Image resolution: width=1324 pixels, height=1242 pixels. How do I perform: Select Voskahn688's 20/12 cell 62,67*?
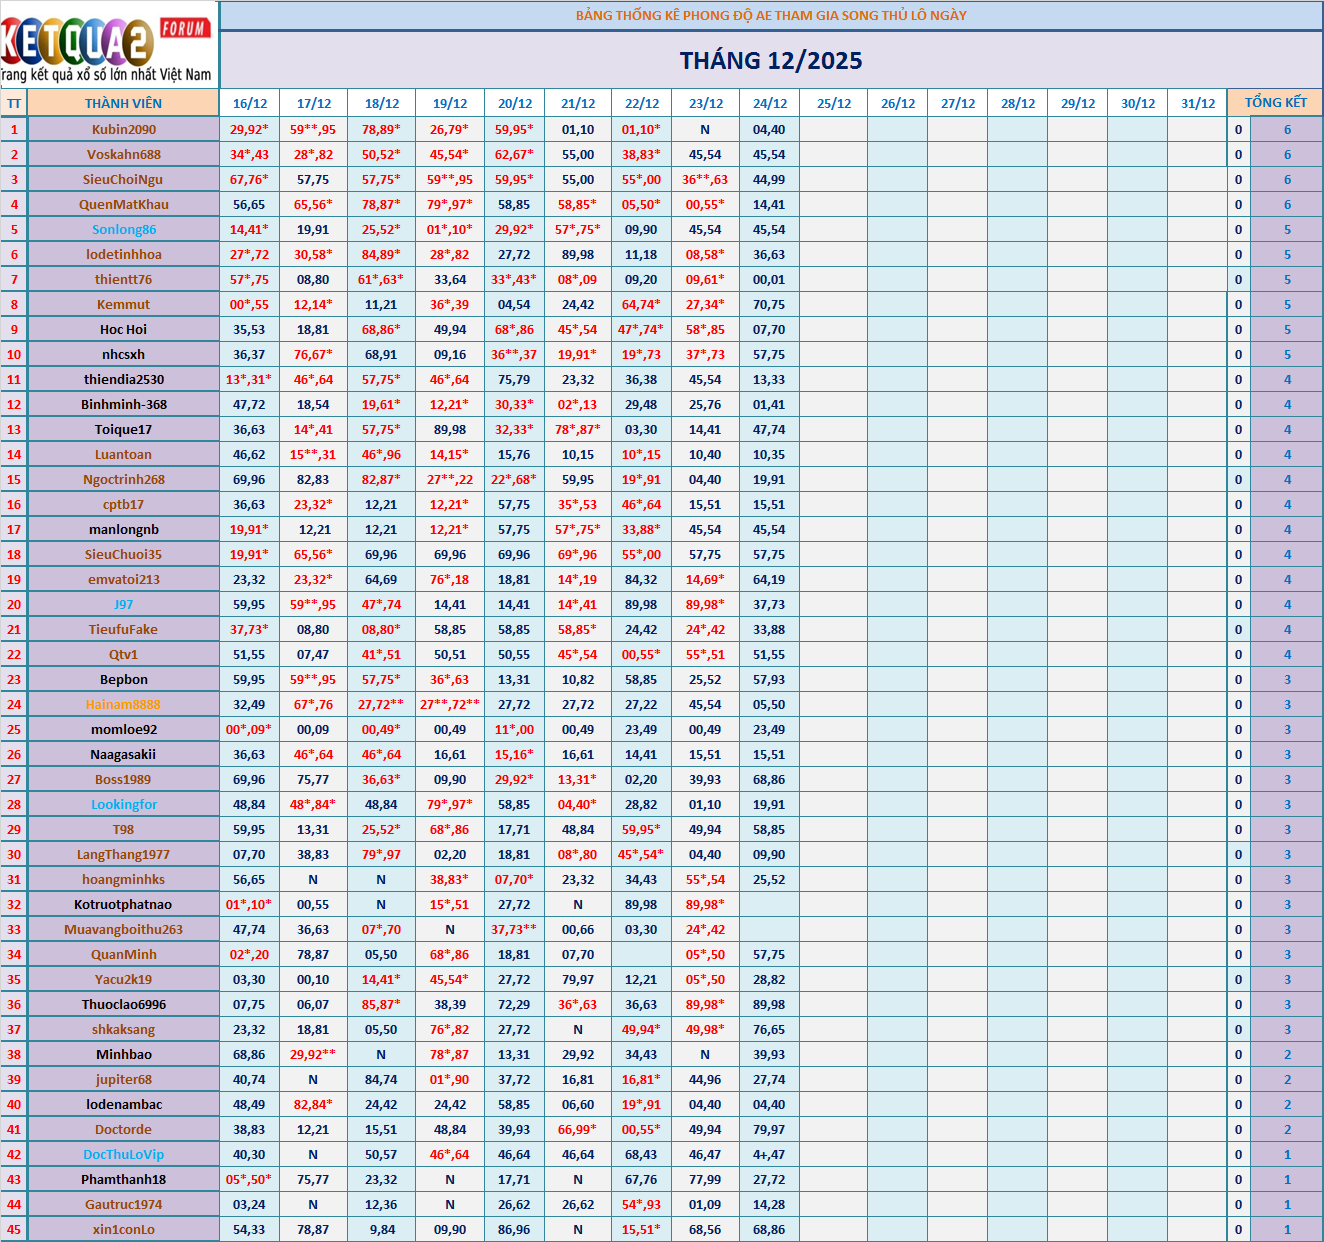(514, 154)
